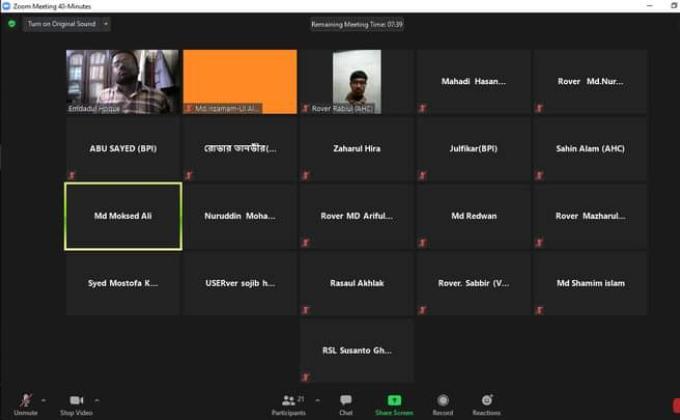The width and height of the screenshot is (680, 420).
Task: Select the orange Md Inzamam-Ul video tile
Action: (x=240, y=82)
